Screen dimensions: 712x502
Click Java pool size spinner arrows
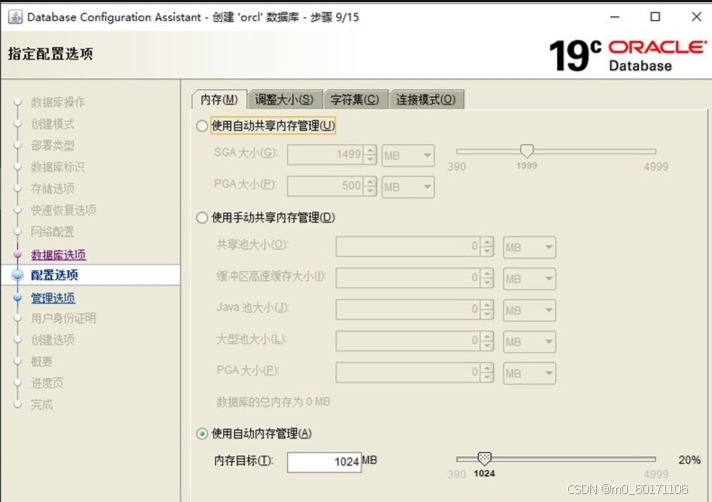pyautogui.click(x=487, y=310)
